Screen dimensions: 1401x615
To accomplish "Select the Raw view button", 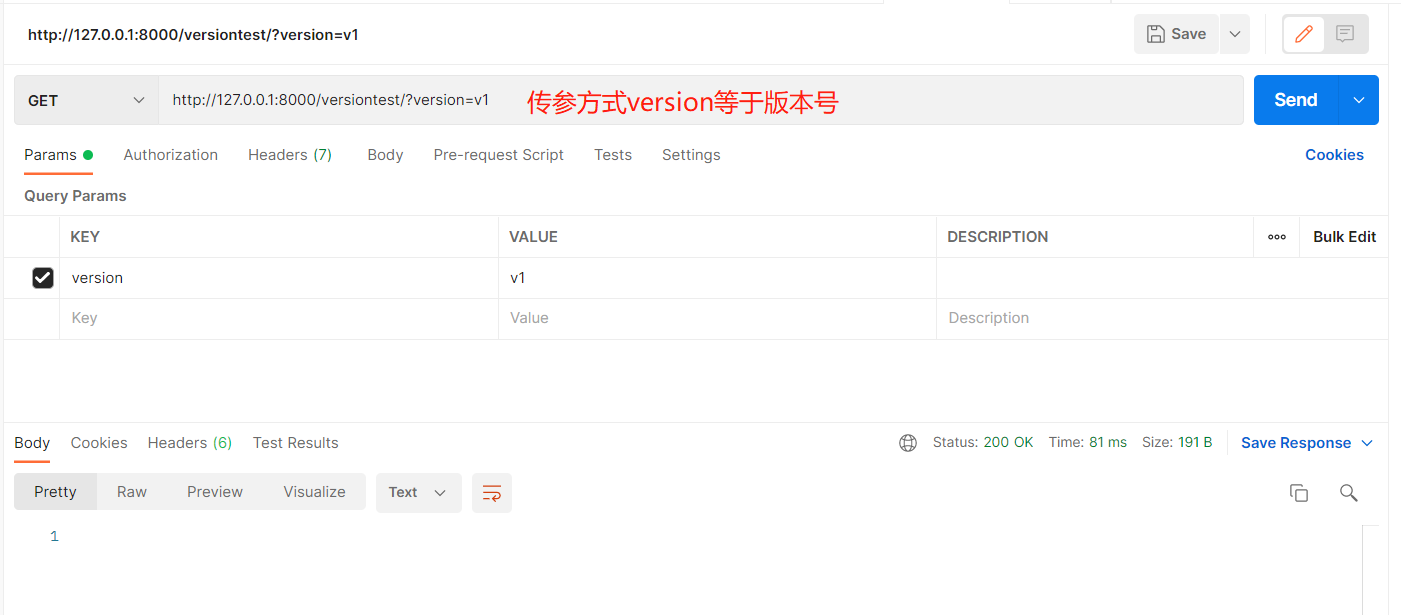I will coord(132,492).
